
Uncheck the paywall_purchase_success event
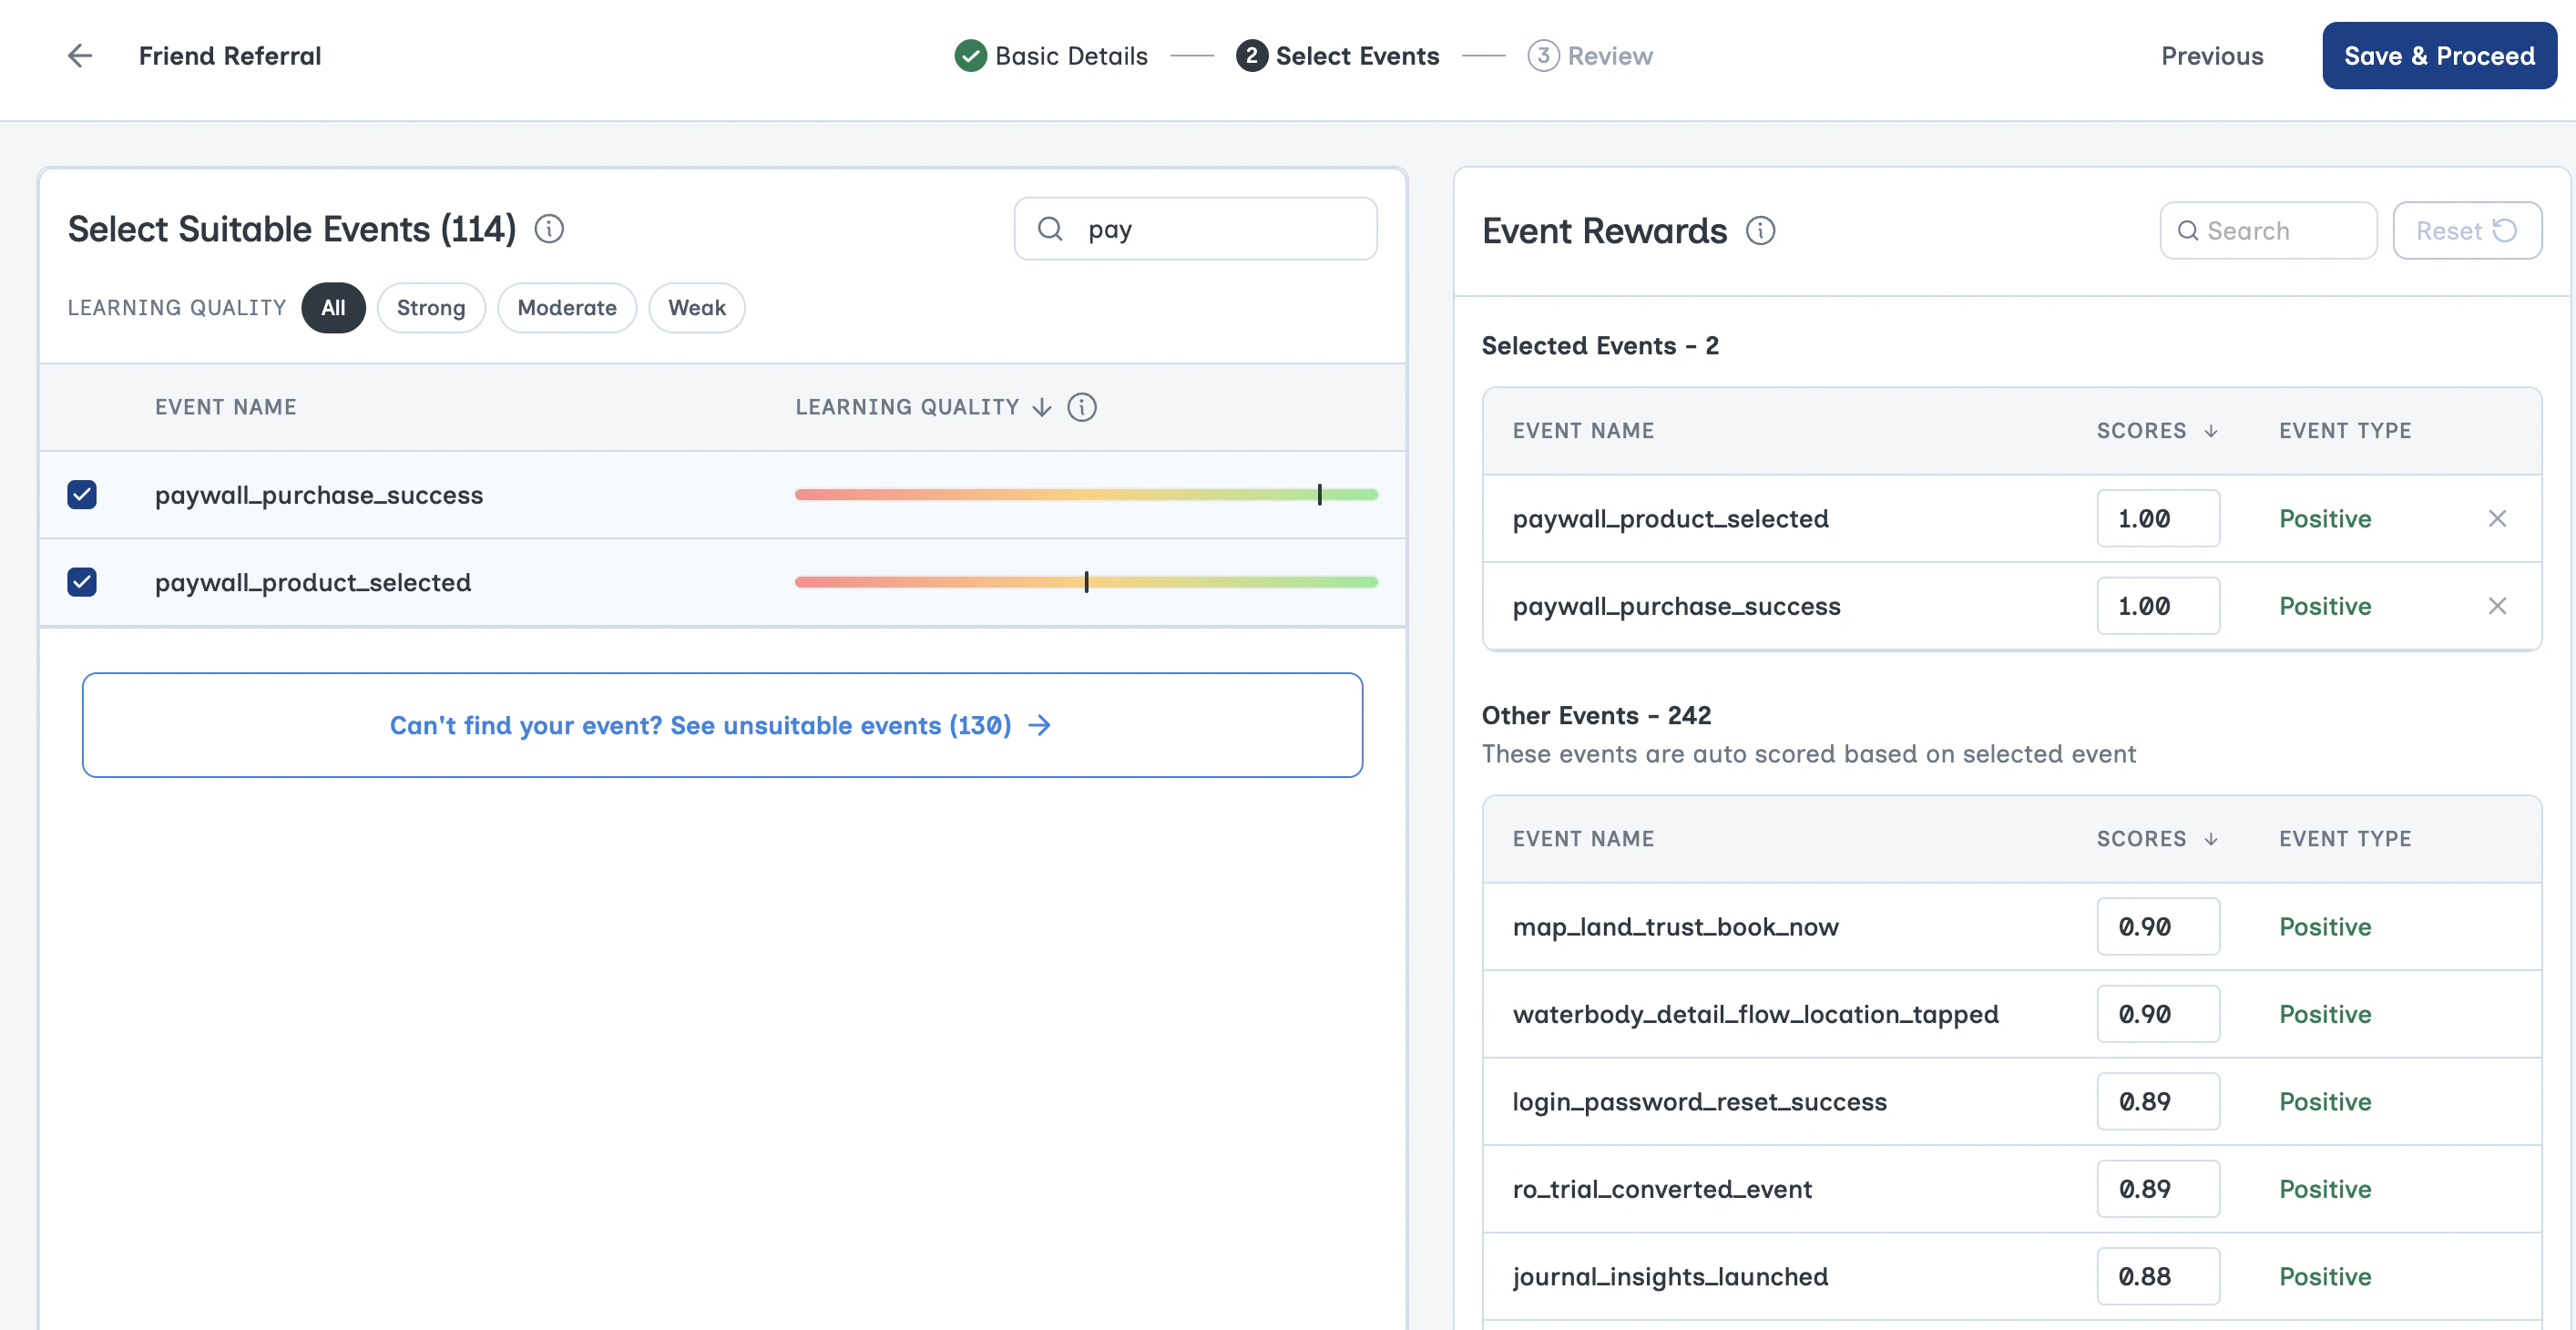[x=81, y=494]
